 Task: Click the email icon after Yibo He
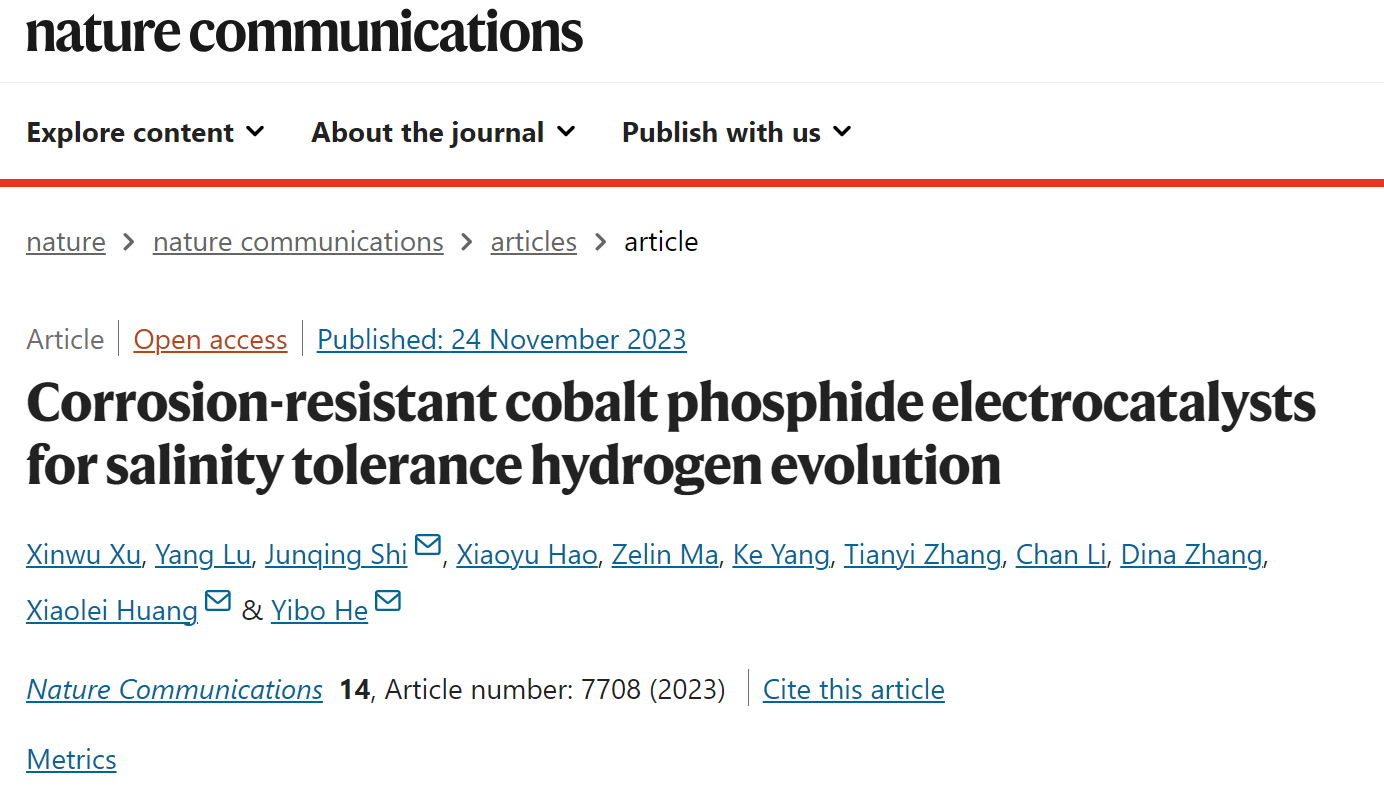click(x=388, y=600)
